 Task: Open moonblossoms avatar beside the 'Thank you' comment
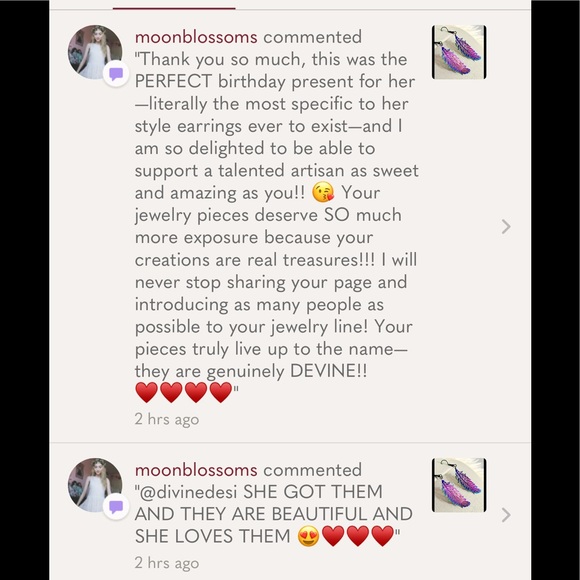click(95, 52)
